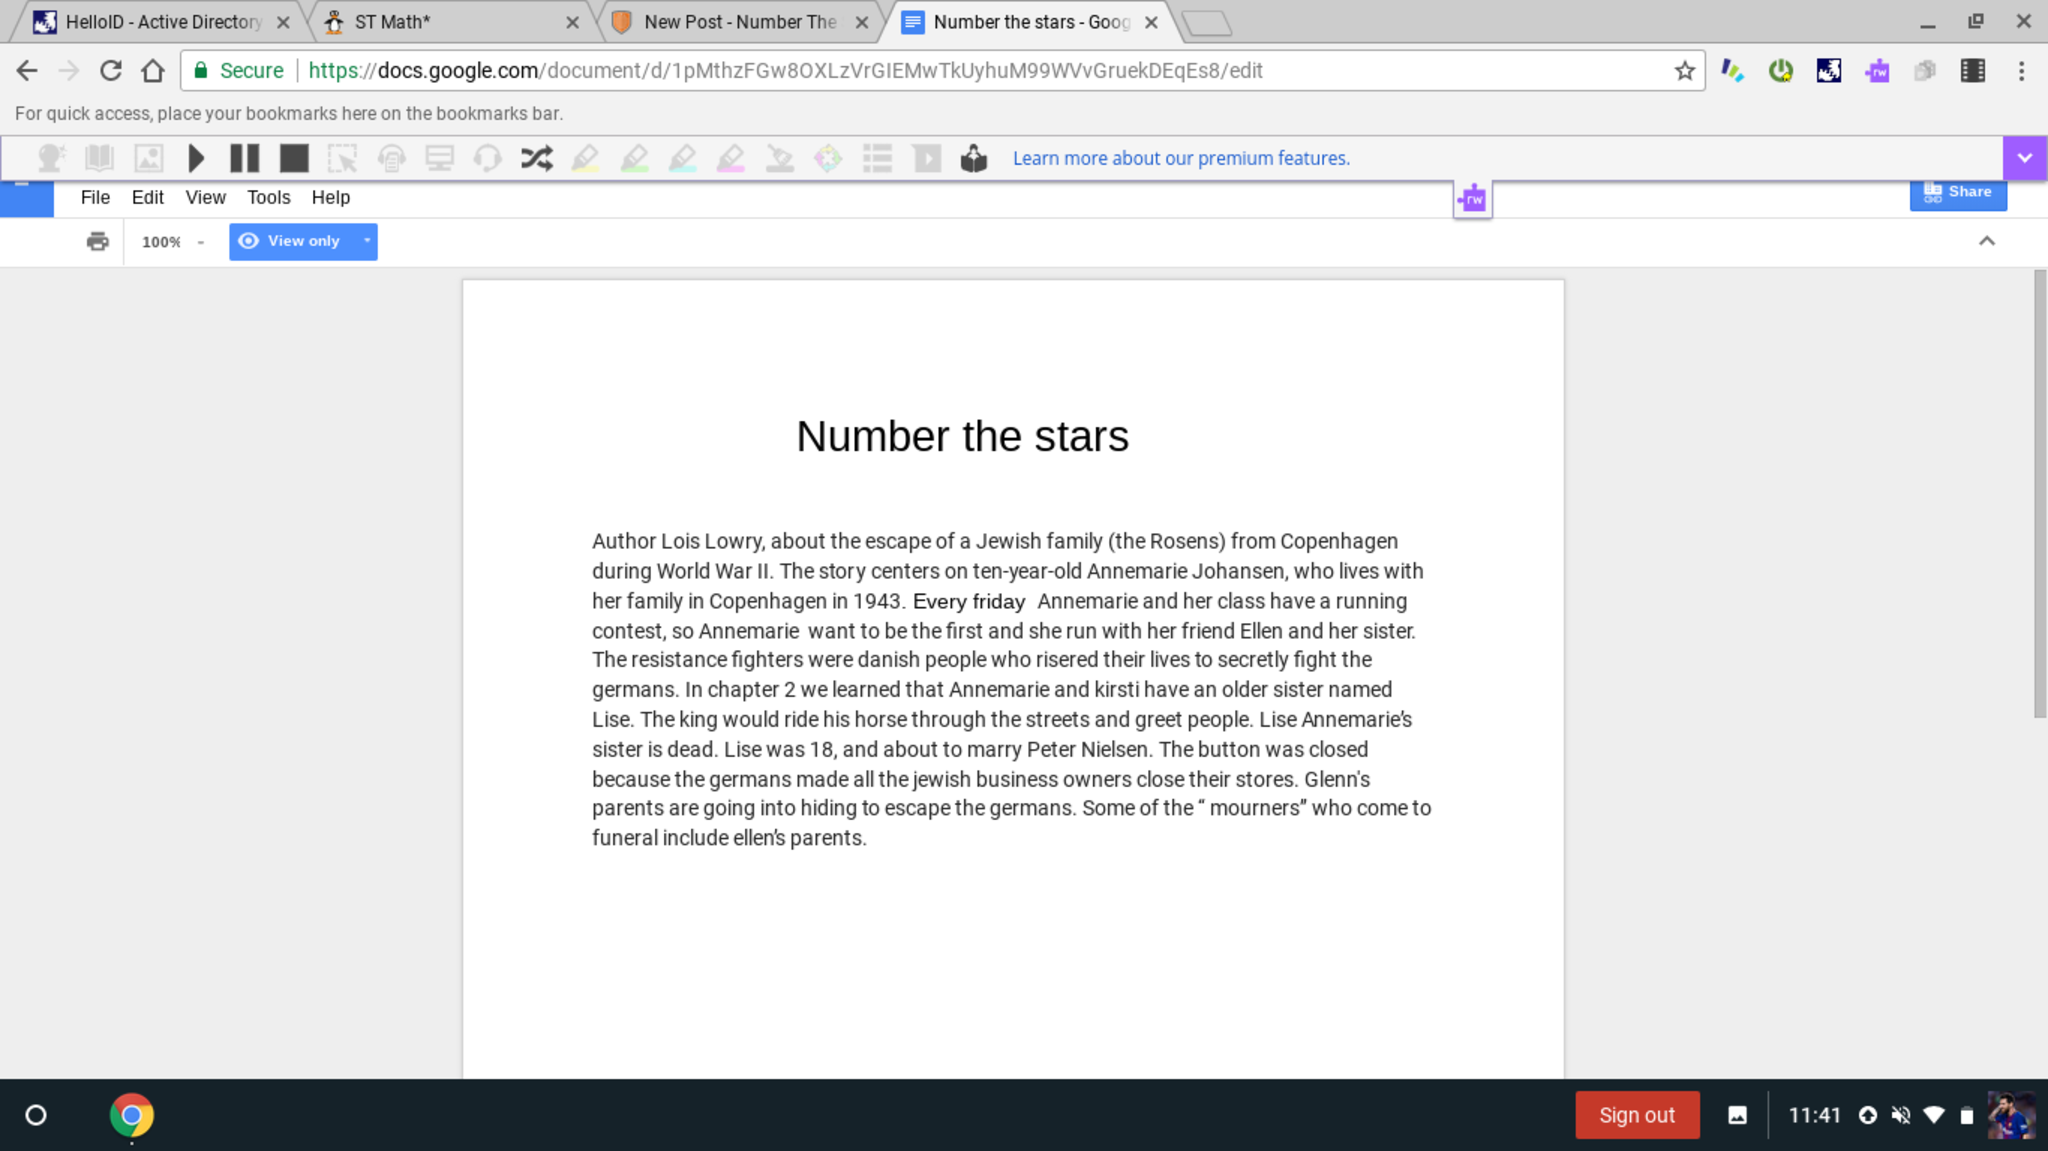Hide the menus with the up chevron

point(1986,241)
